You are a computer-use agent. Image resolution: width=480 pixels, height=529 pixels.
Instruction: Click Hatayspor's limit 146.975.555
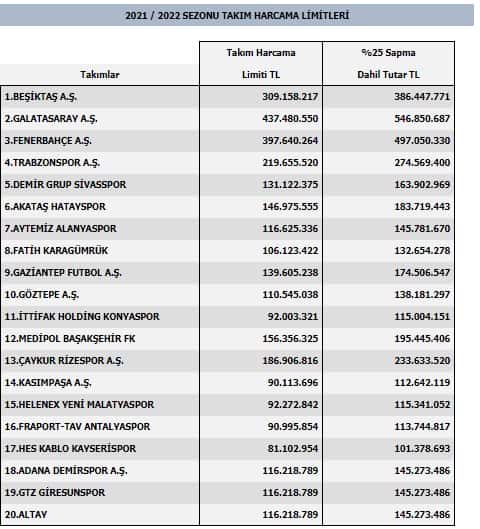click(x=290, y=206)
